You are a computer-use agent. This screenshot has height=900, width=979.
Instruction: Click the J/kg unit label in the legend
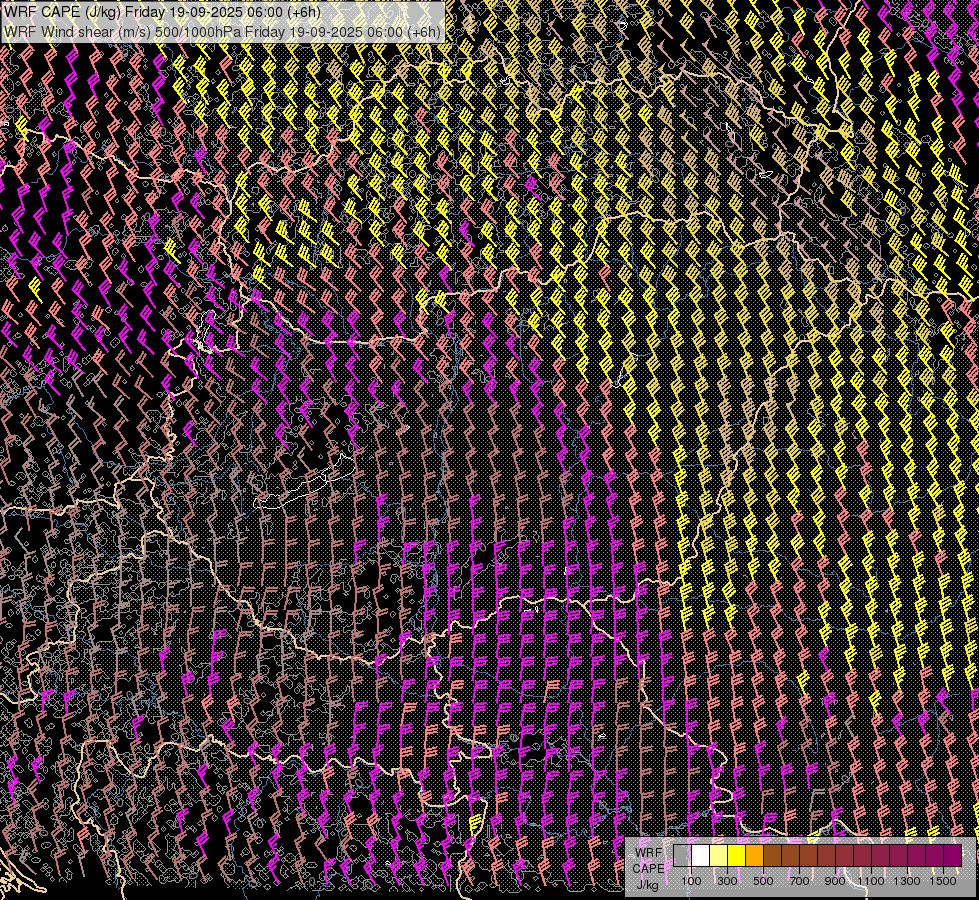(x=647, y=884)
